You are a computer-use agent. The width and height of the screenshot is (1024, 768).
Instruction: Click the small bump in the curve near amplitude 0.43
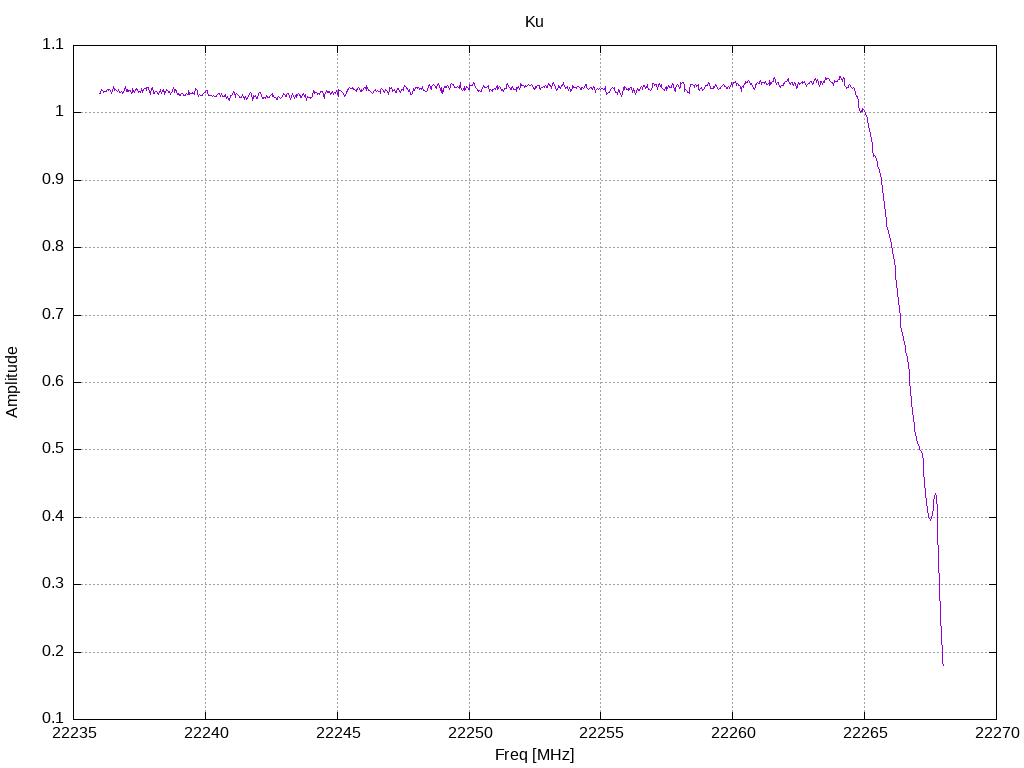(x=935, y=495)
